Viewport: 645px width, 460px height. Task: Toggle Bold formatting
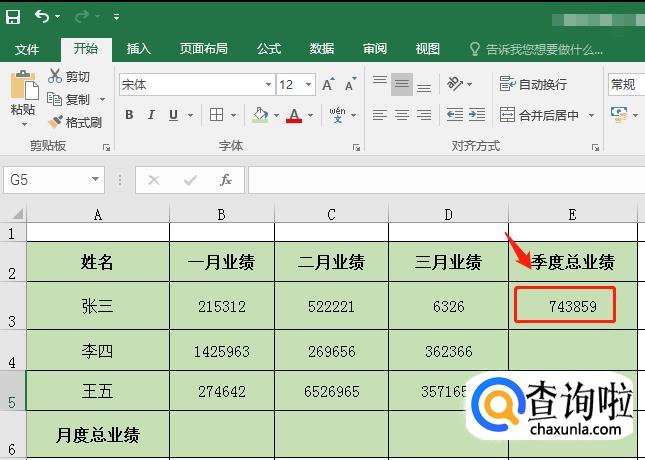[129, 115]
